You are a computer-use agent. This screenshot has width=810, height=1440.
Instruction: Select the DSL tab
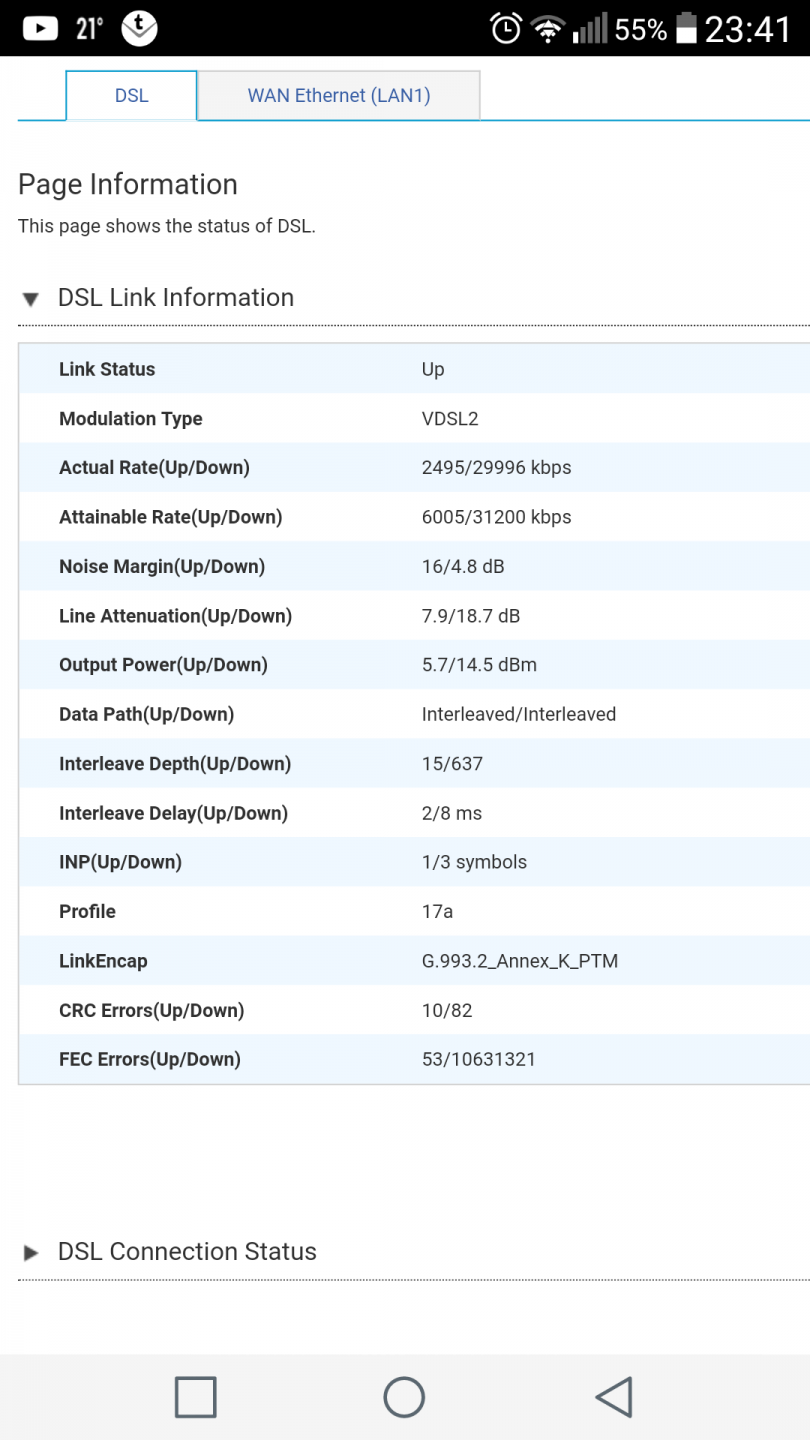click(132, 96)
